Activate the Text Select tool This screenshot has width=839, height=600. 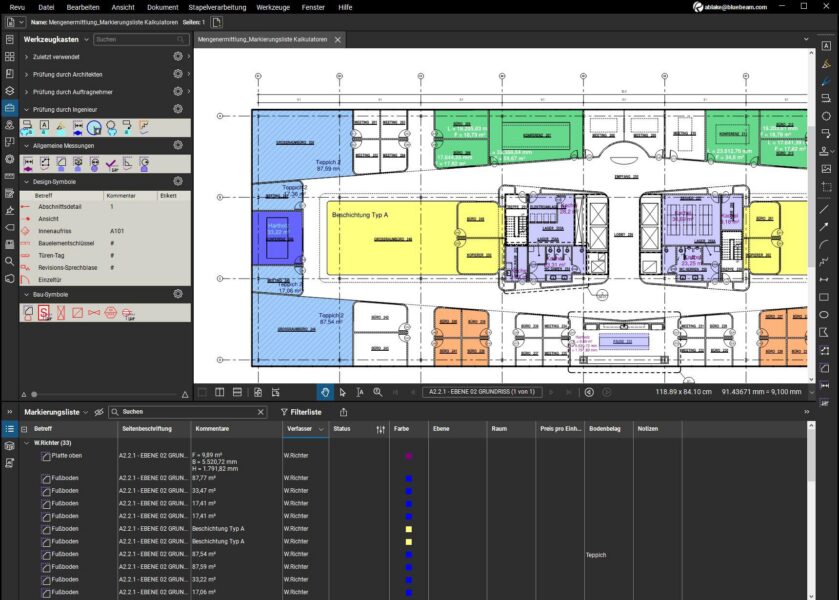pos(360,392)
